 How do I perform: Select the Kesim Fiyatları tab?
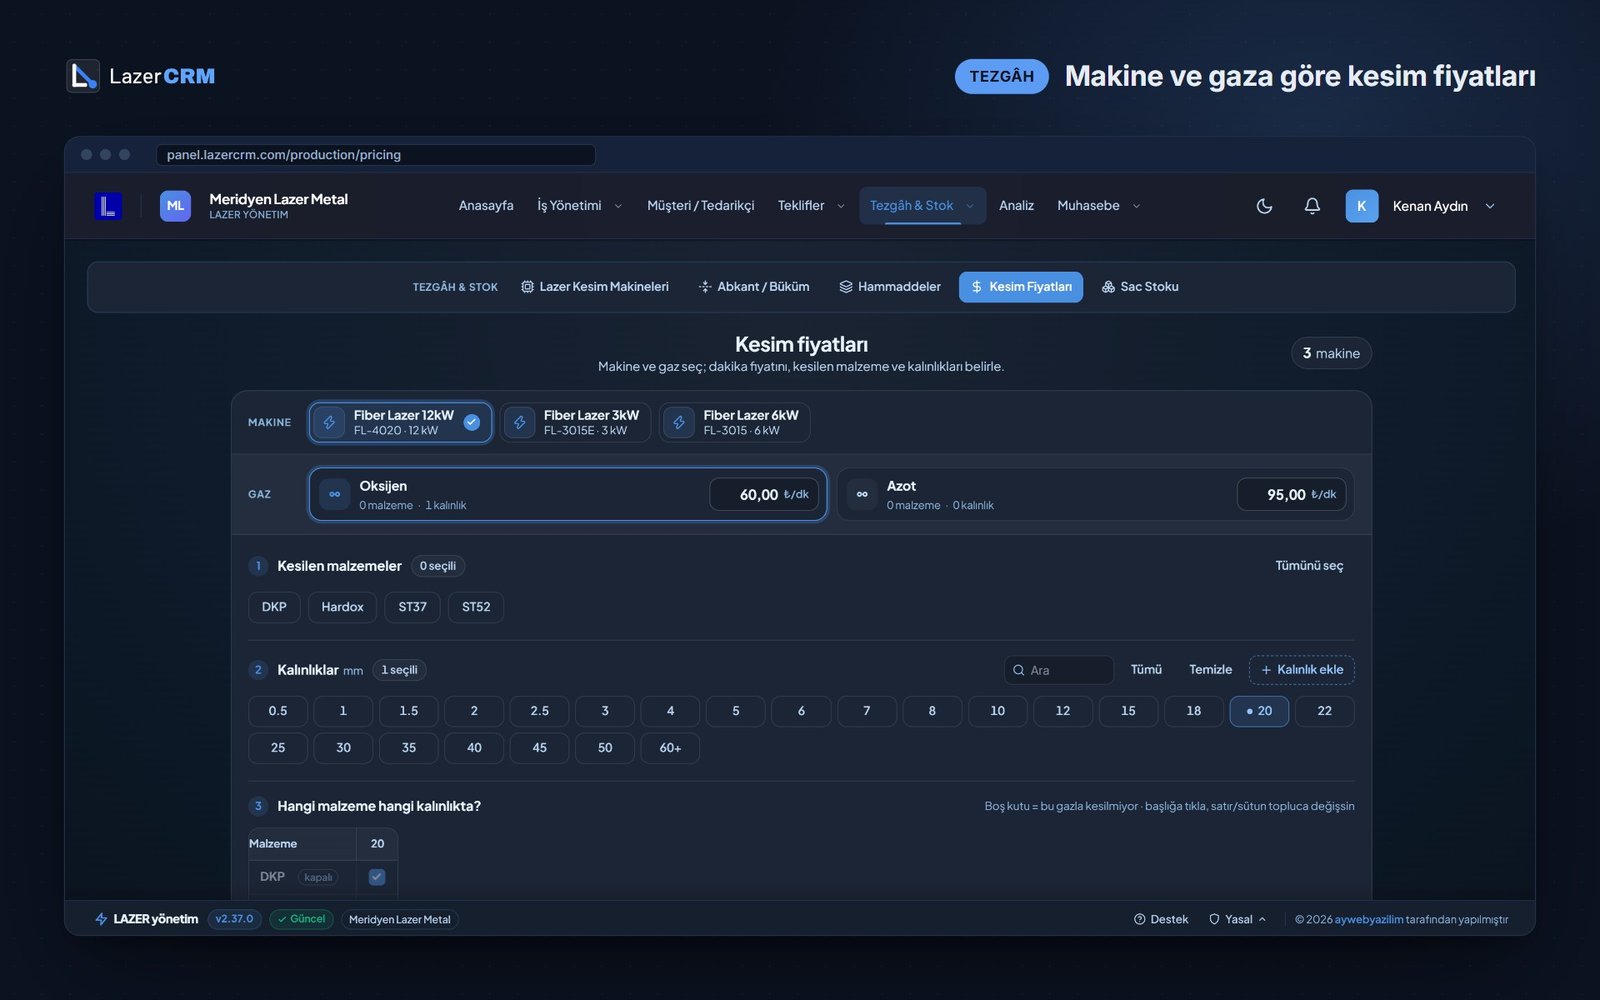(1021, 287)
